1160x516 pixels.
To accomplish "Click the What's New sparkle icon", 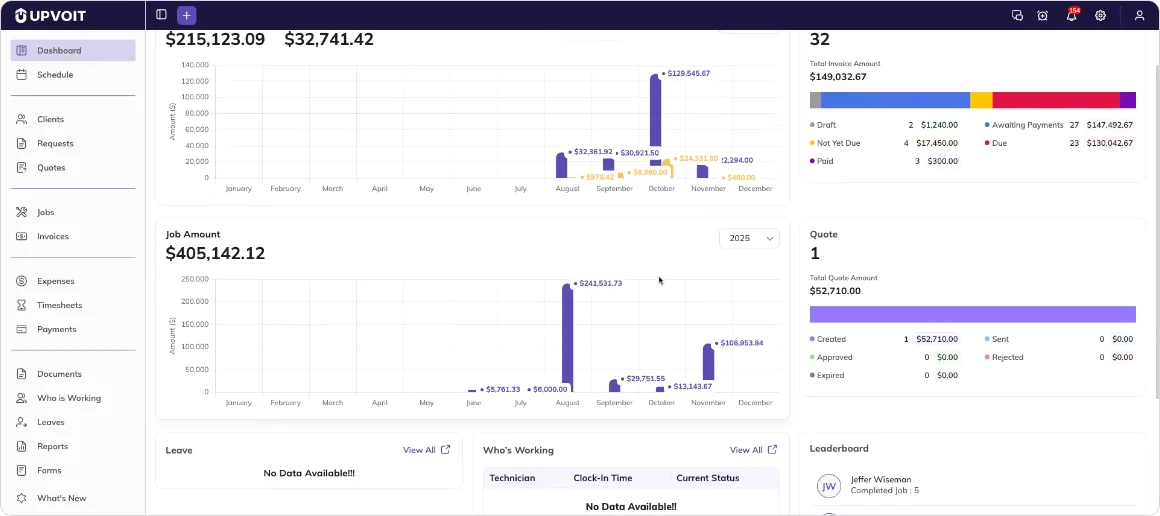I will [21, 498].
